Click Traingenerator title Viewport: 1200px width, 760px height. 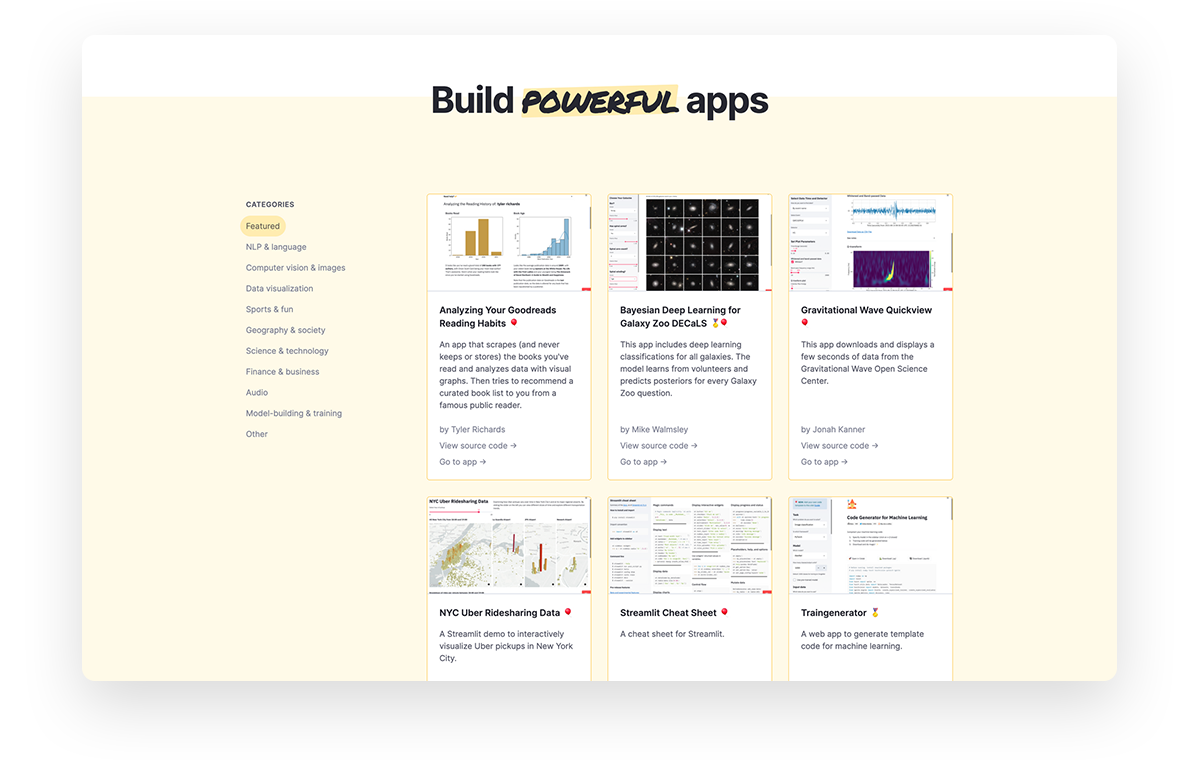coord(834,613)
